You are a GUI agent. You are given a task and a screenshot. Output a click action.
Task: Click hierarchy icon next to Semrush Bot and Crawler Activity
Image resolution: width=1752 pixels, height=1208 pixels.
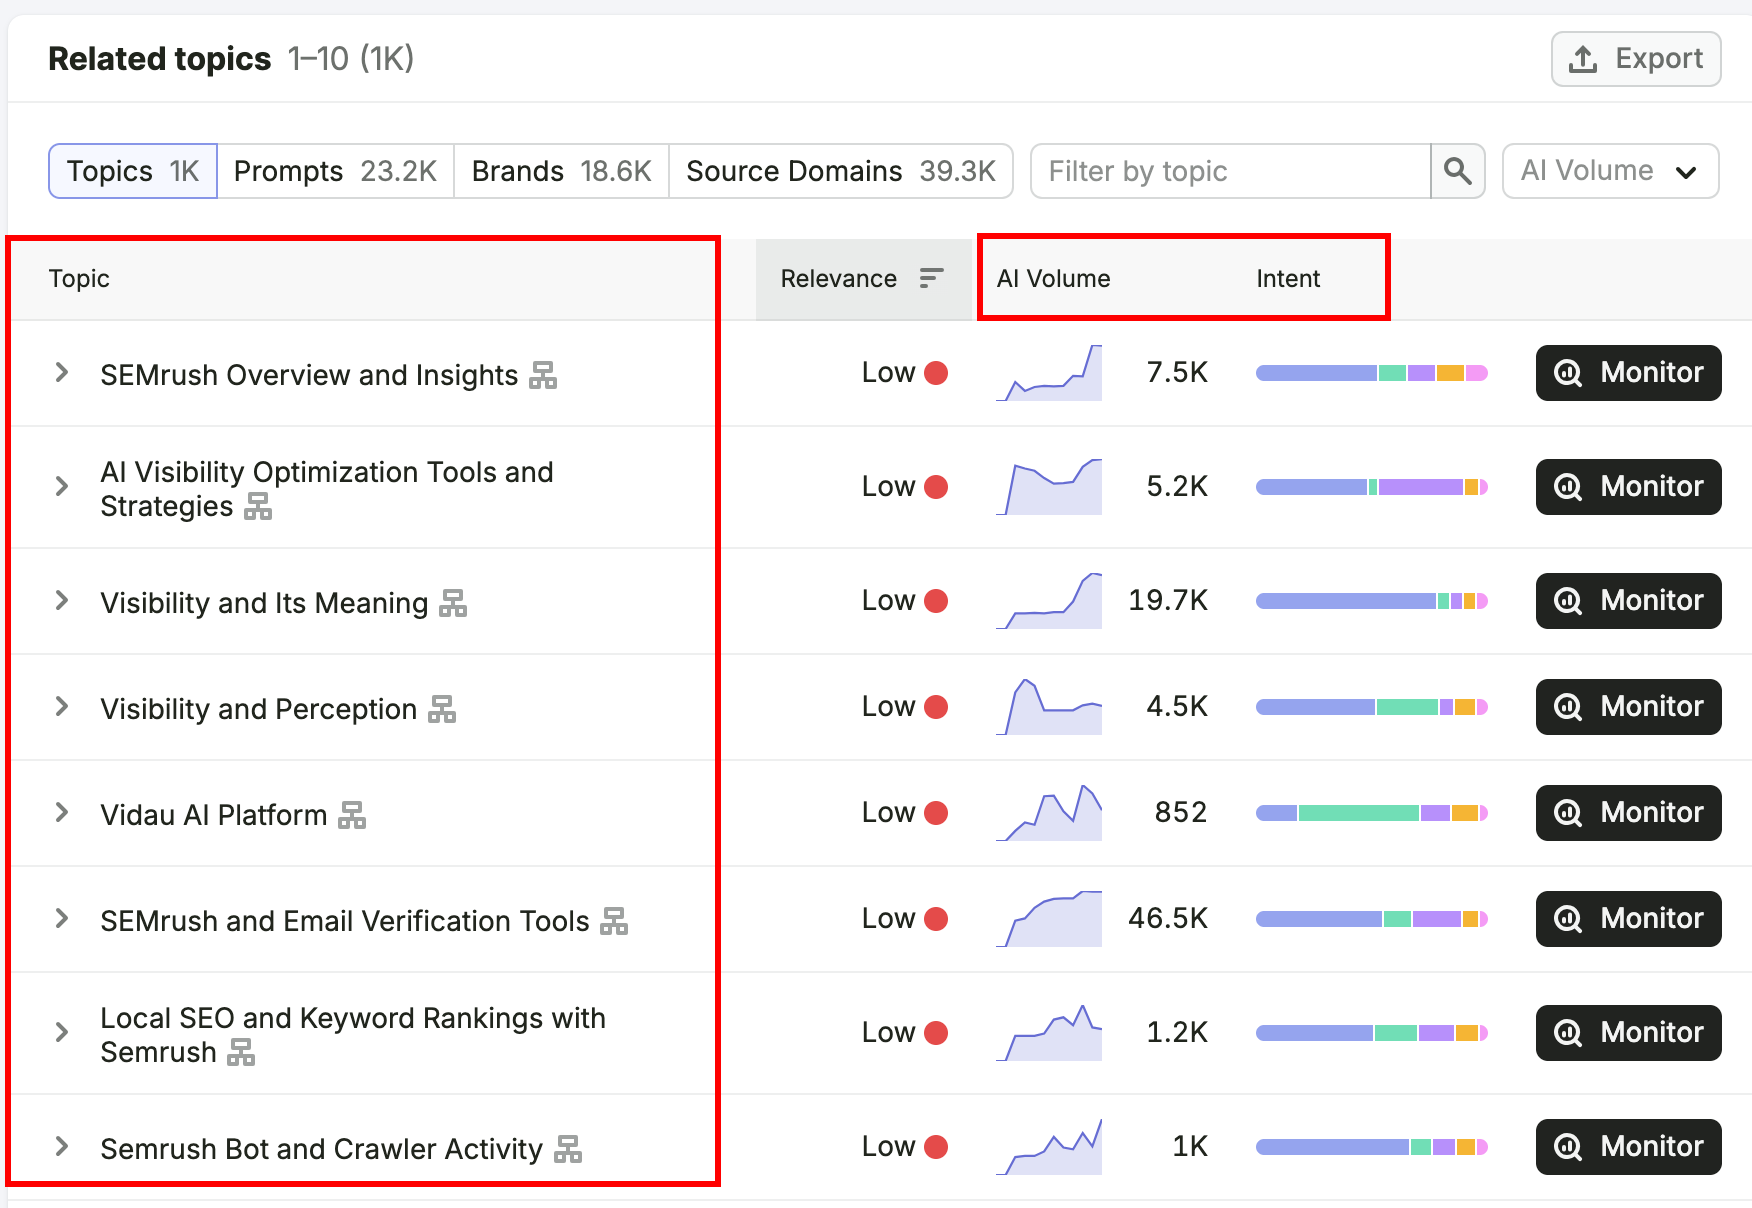[568, 1149]
